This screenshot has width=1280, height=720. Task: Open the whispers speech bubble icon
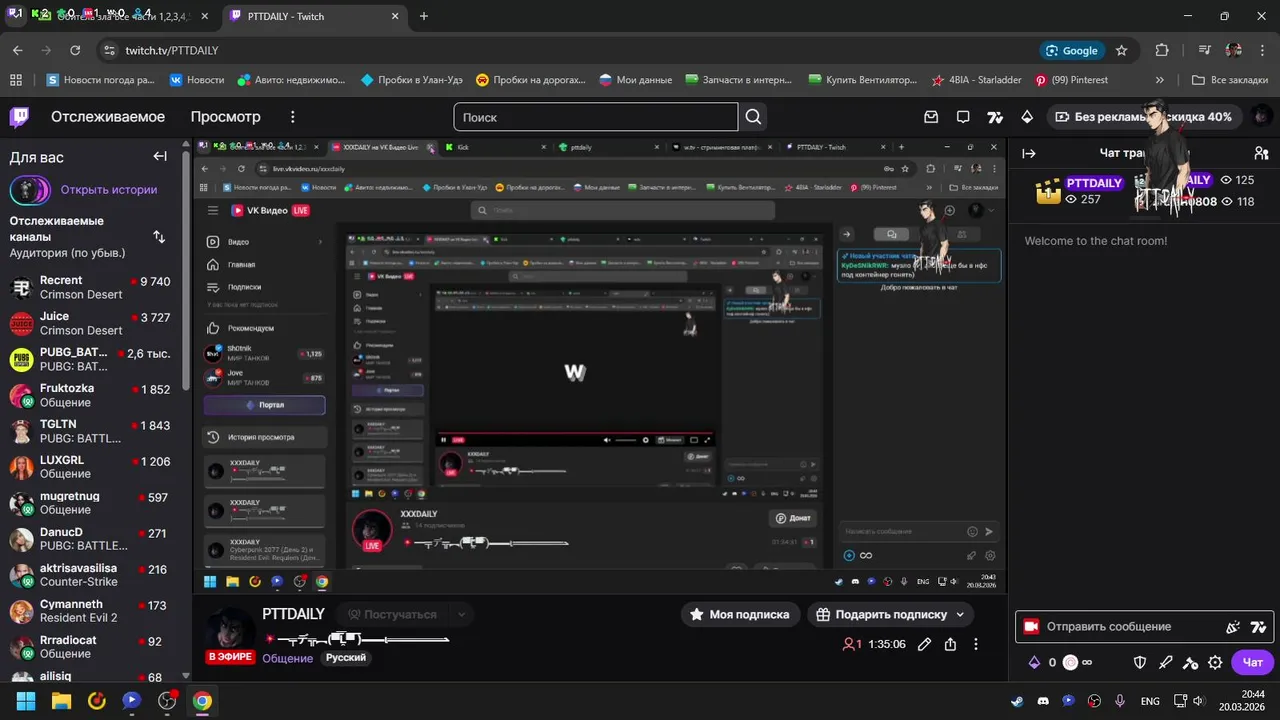(963, 117)
